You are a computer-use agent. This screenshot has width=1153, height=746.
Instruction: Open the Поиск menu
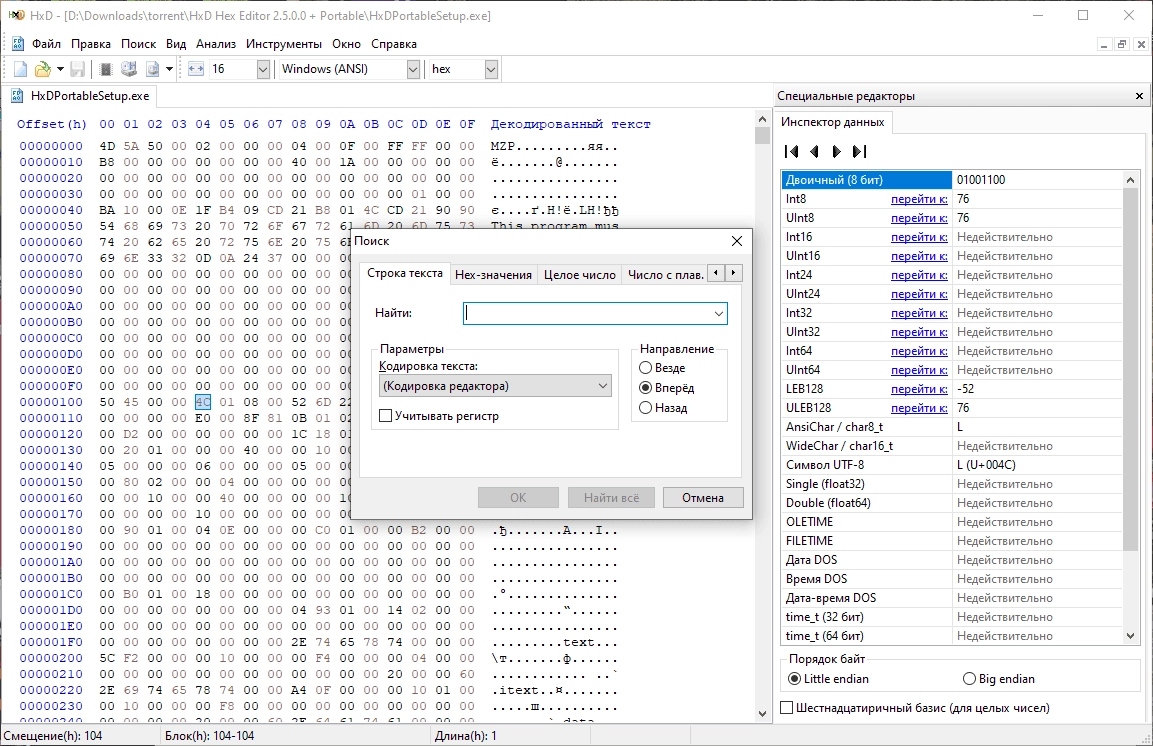tap(138, 44)
